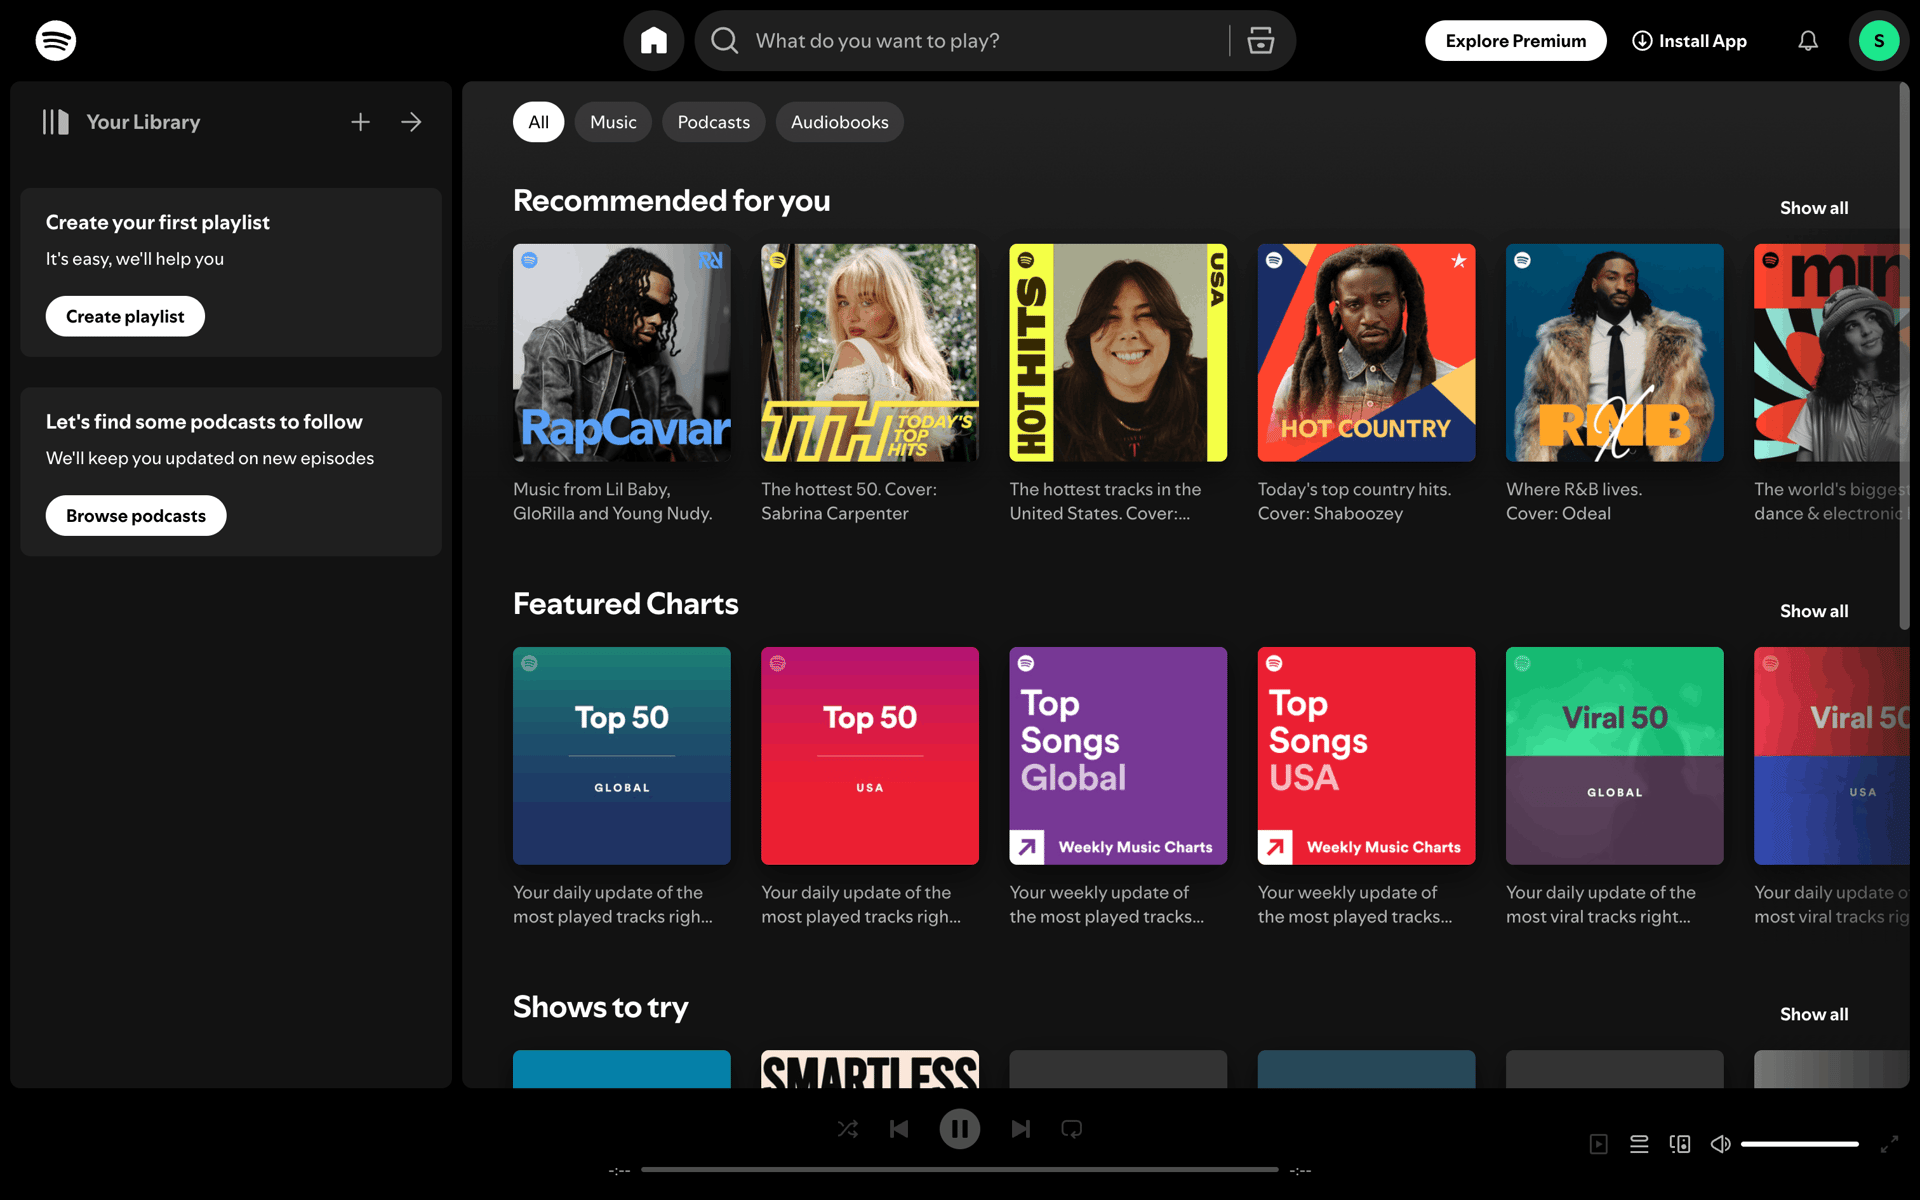
Task: Click Create playlist button
Action: (x=125, y=316)
